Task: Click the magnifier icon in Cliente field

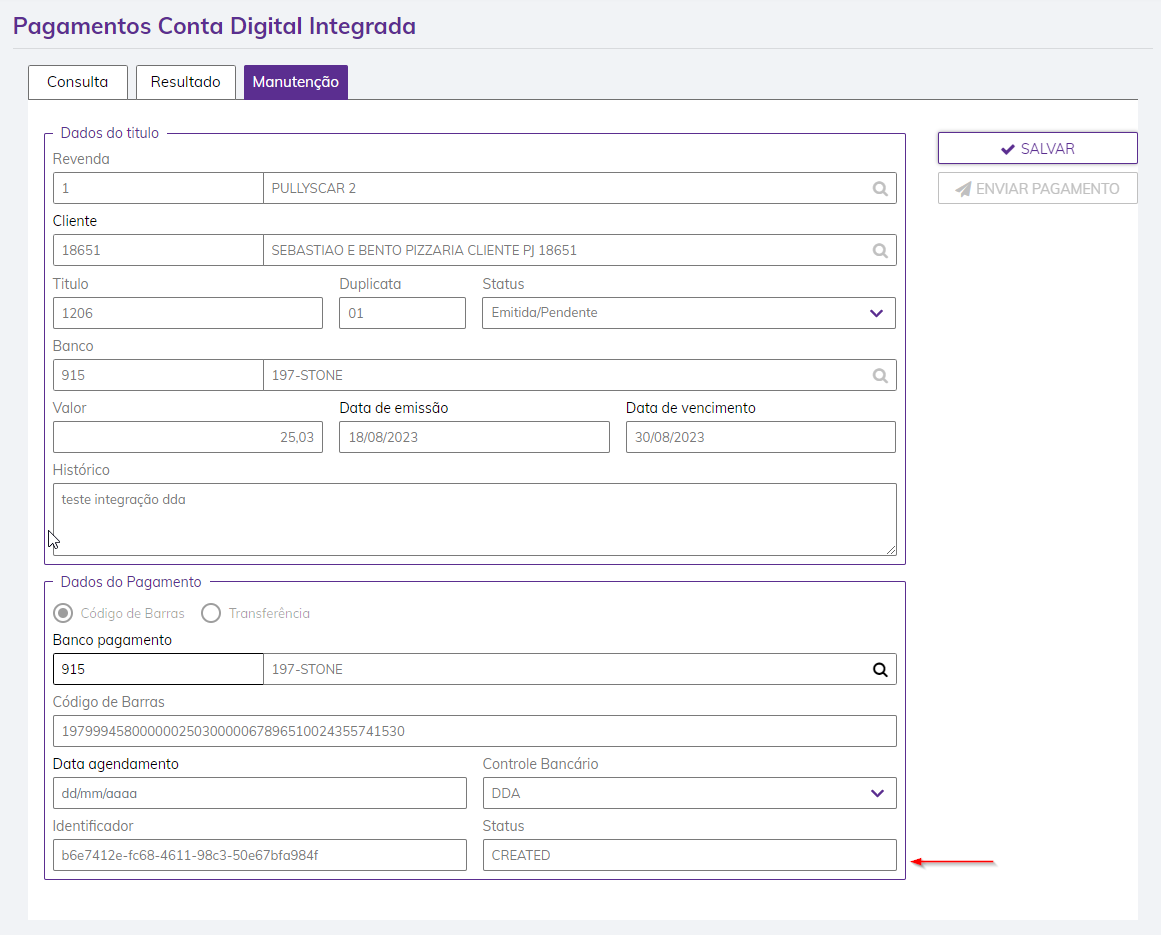Action: [x=880, y=251]
